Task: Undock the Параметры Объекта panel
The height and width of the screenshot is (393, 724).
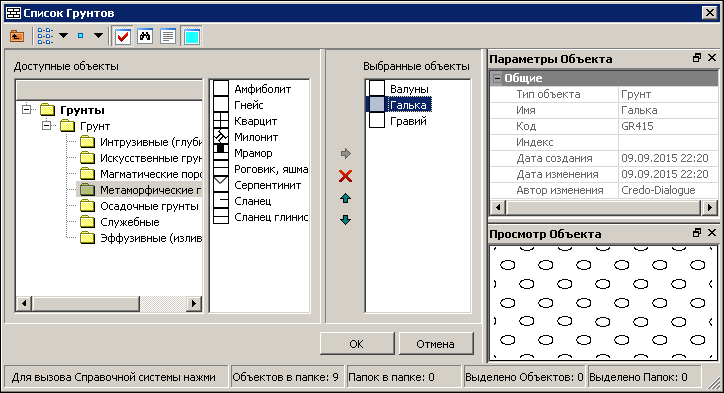Action: pyautogui.click(x=697, y=58)
